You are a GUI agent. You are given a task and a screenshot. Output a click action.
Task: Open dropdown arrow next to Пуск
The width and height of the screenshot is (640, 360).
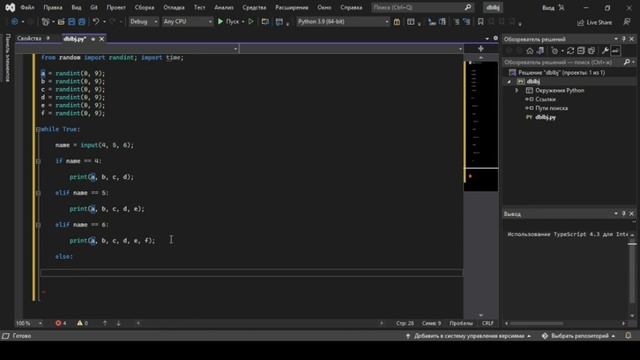click(243, 22)
